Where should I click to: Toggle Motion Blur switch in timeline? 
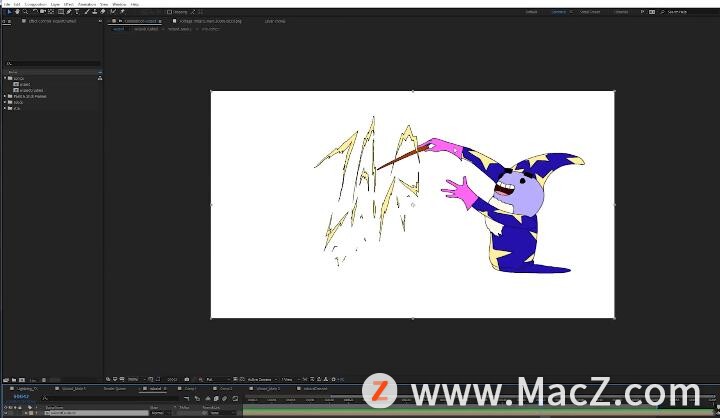point(225,398)
